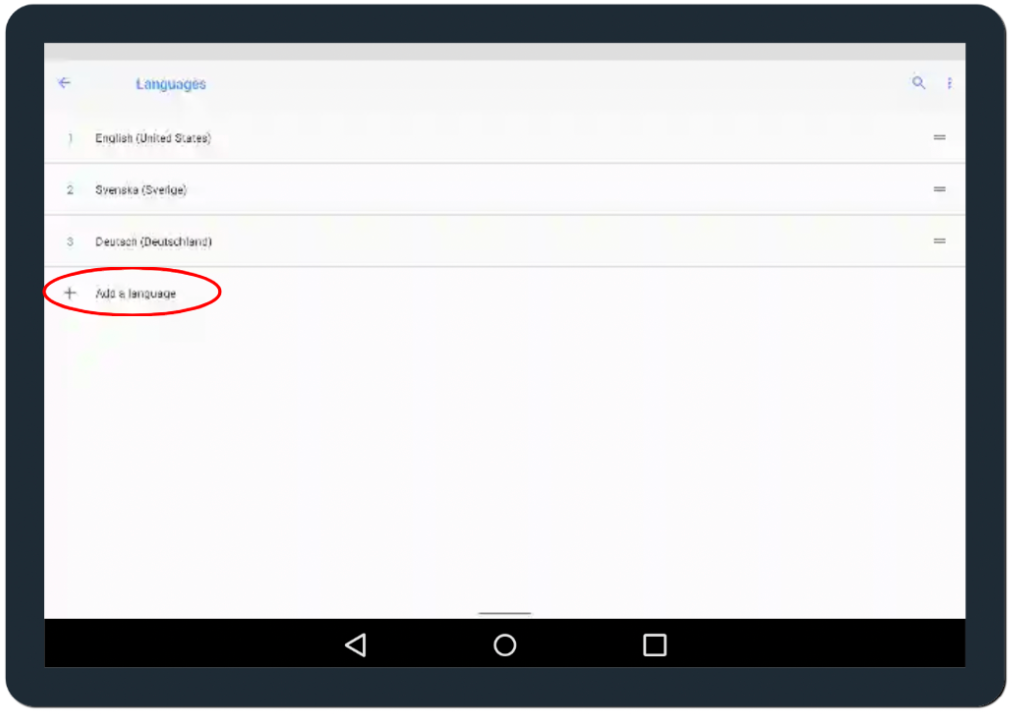Grab the drag handle for English (United States)

[939, 138]
